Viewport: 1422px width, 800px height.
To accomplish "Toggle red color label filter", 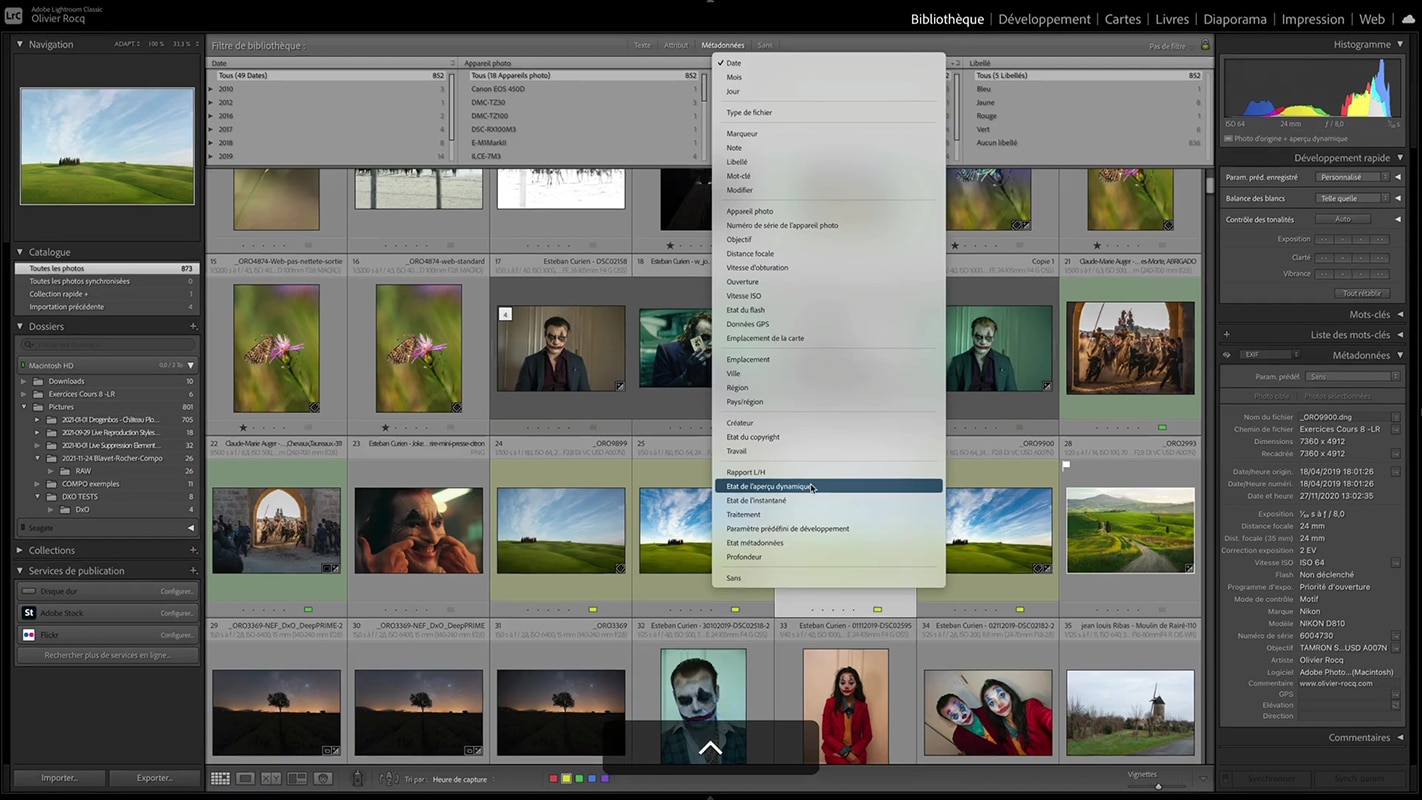I will 555,778.
